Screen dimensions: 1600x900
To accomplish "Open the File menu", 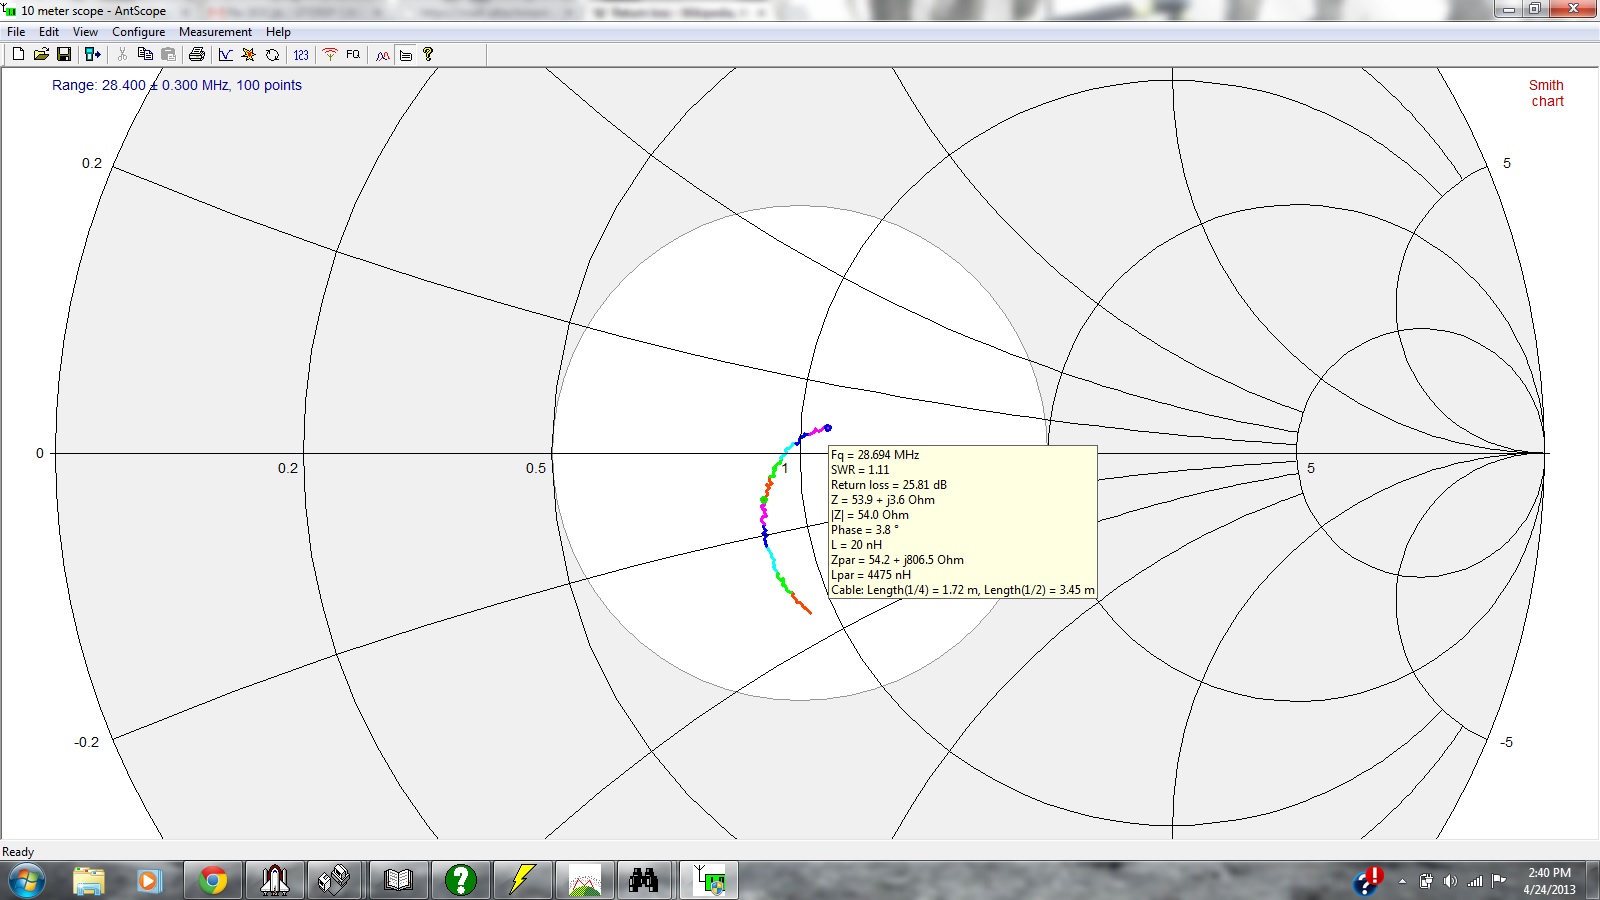I will [16, 32].
